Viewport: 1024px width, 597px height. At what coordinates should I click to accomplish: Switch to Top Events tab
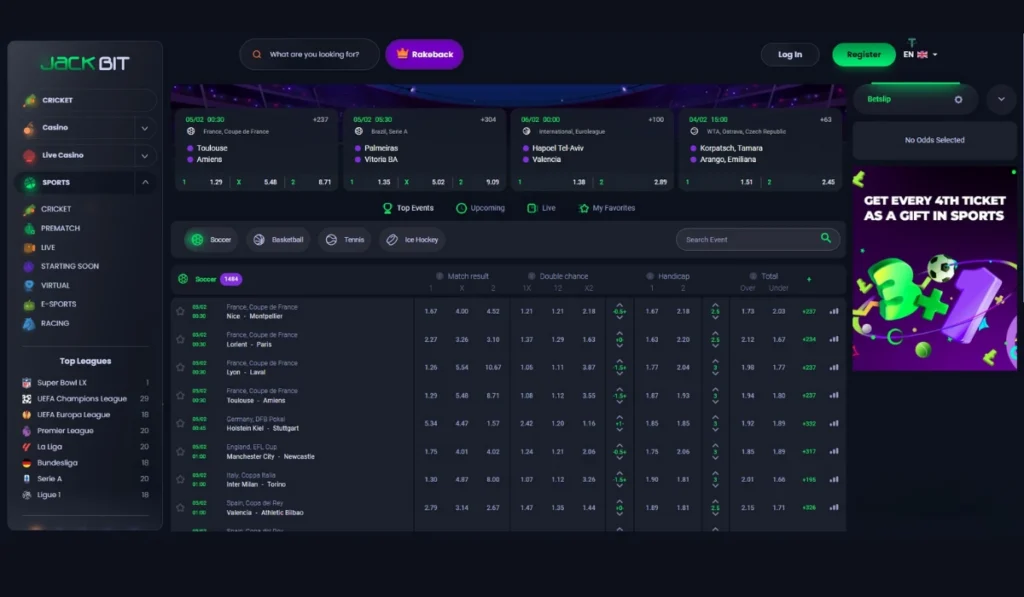click(x=408, y=208)
